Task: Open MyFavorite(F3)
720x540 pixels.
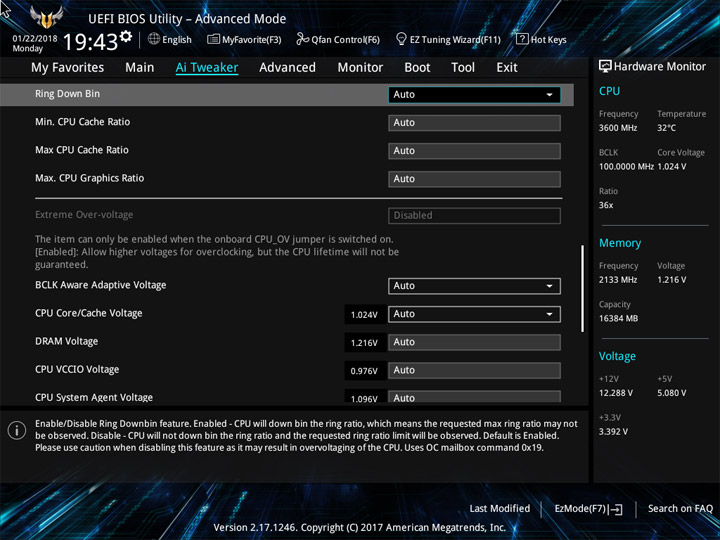Action: (x=244, y=39)
